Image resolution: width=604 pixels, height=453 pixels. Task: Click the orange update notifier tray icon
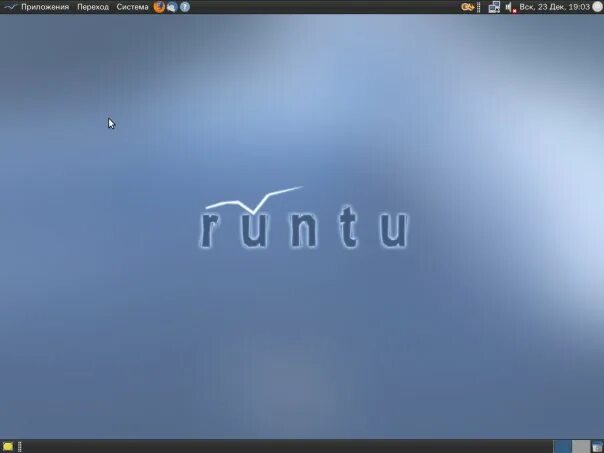point(467,7)
